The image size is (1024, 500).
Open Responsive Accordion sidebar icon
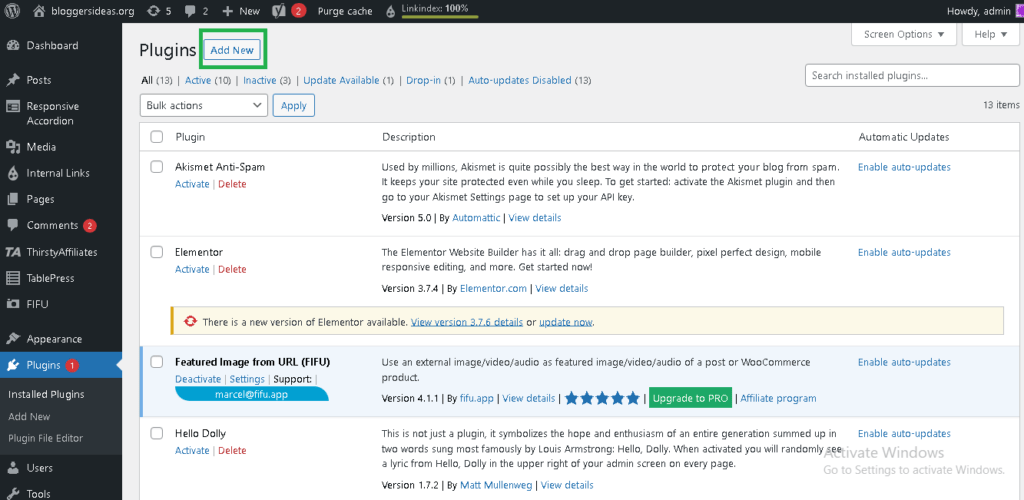12,106
